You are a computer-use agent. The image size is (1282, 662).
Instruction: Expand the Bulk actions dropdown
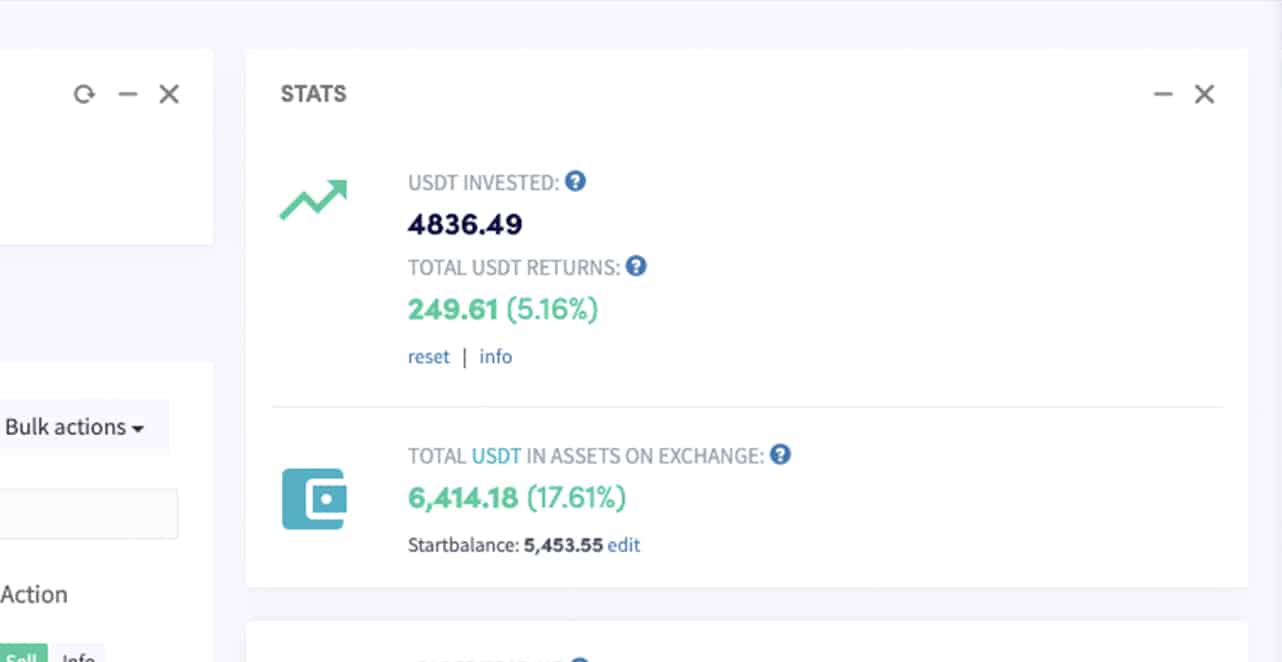coord(74,427)
